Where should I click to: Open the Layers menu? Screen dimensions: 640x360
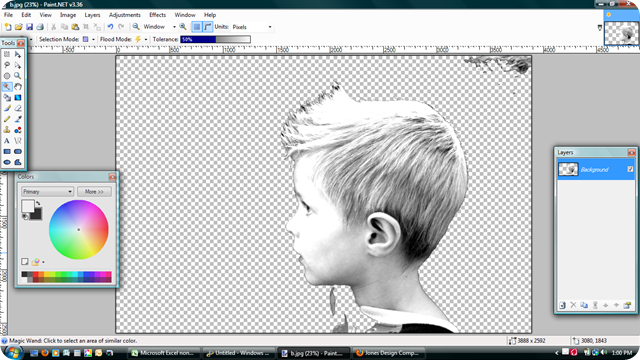(92, 15)
